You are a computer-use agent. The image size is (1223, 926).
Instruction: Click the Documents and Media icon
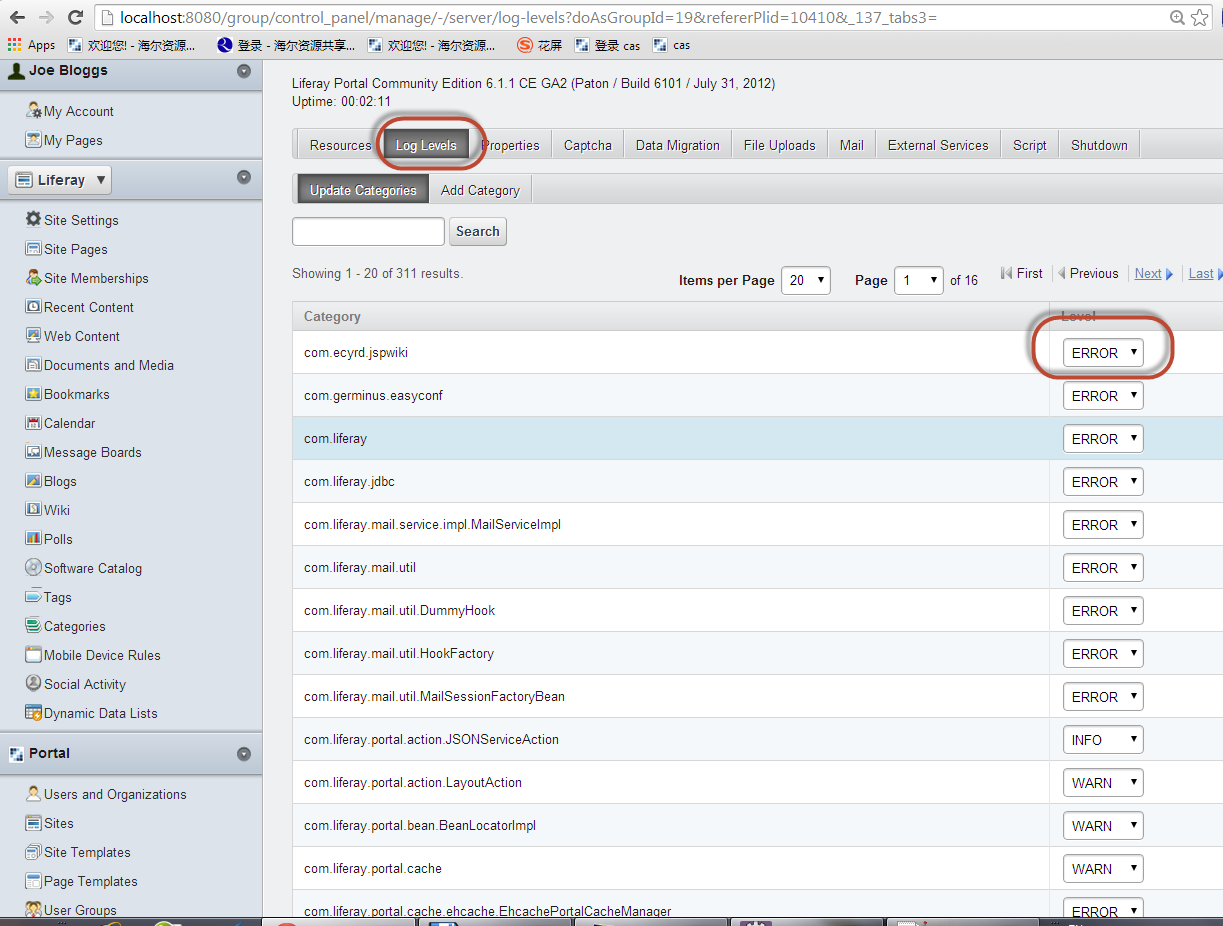(x=34, y=365)
